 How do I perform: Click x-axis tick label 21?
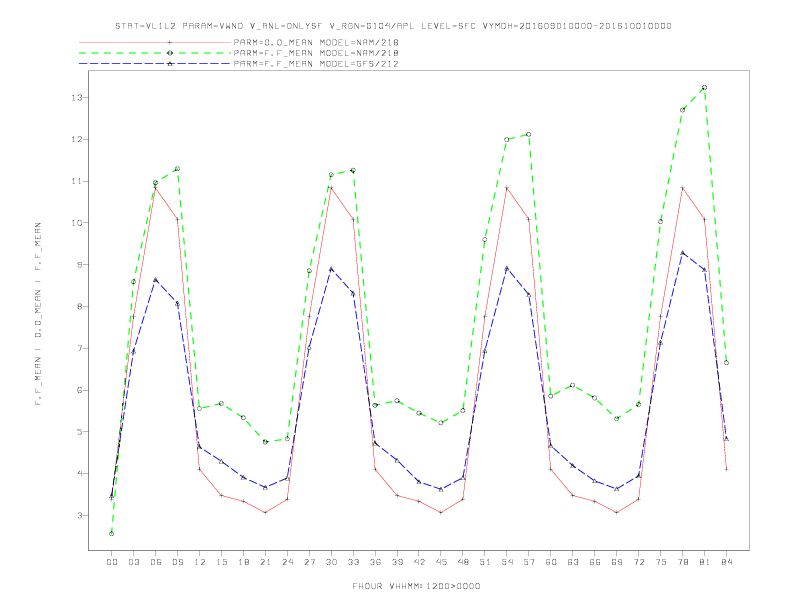click(x=265, y=562)
